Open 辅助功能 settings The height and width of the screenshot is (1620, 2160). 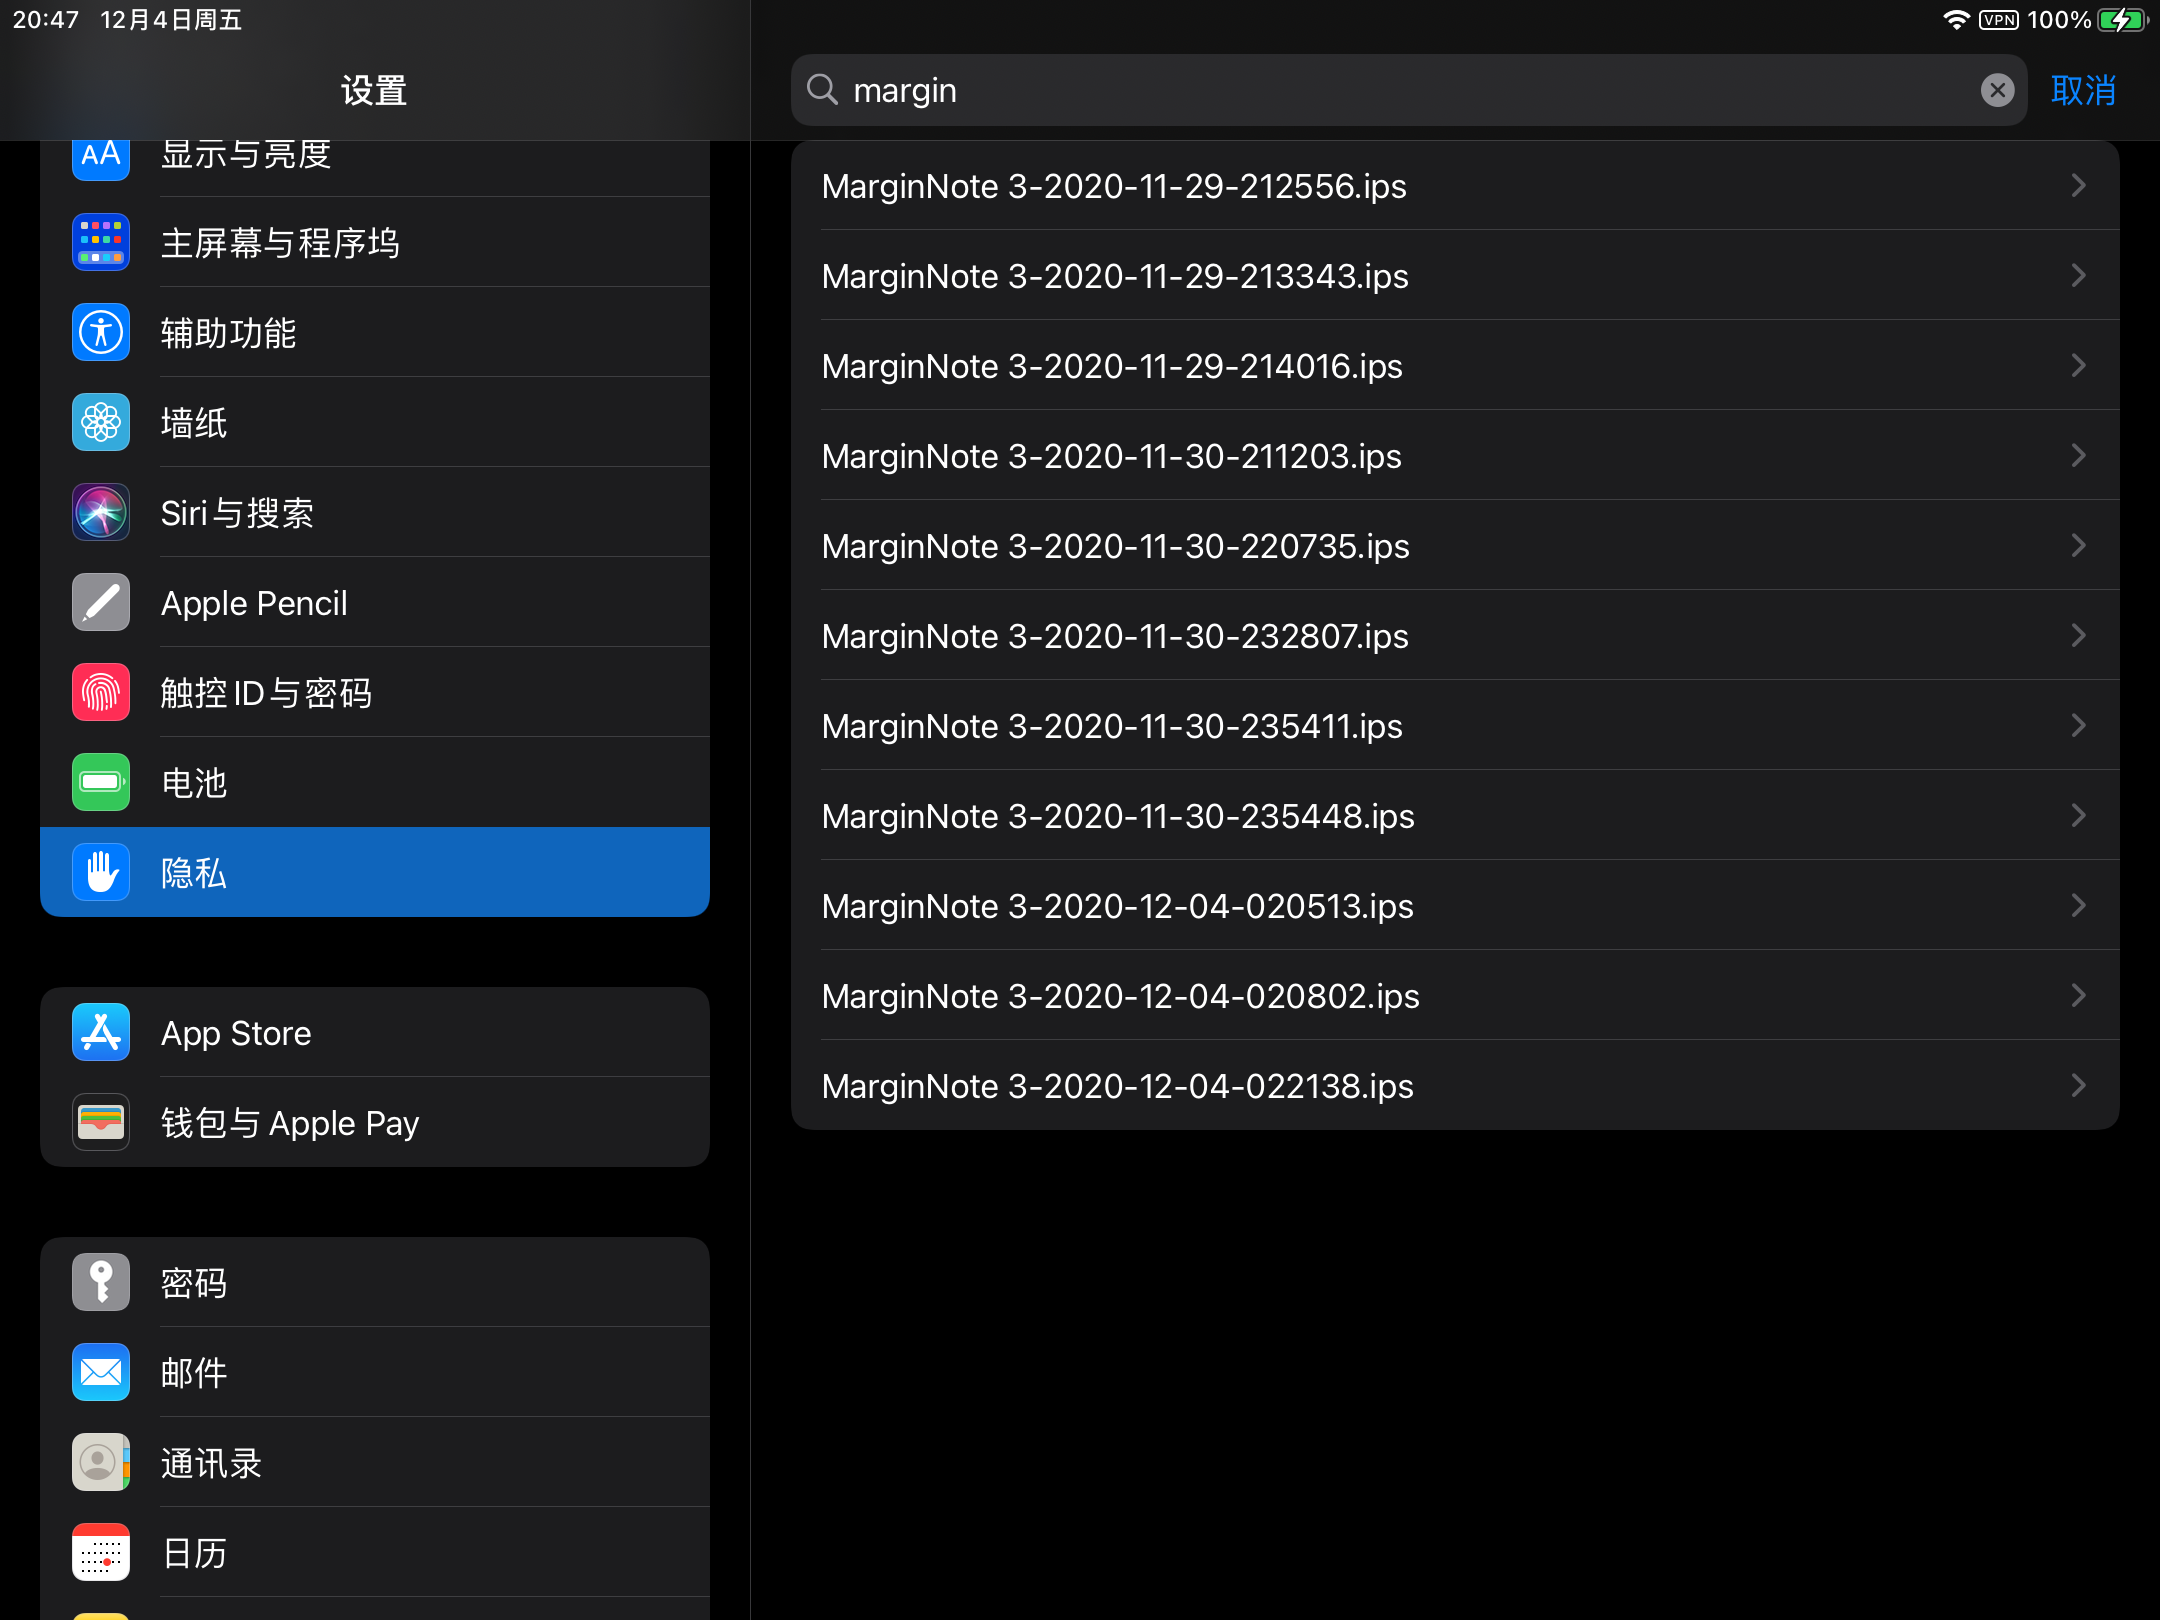(375, 332)
